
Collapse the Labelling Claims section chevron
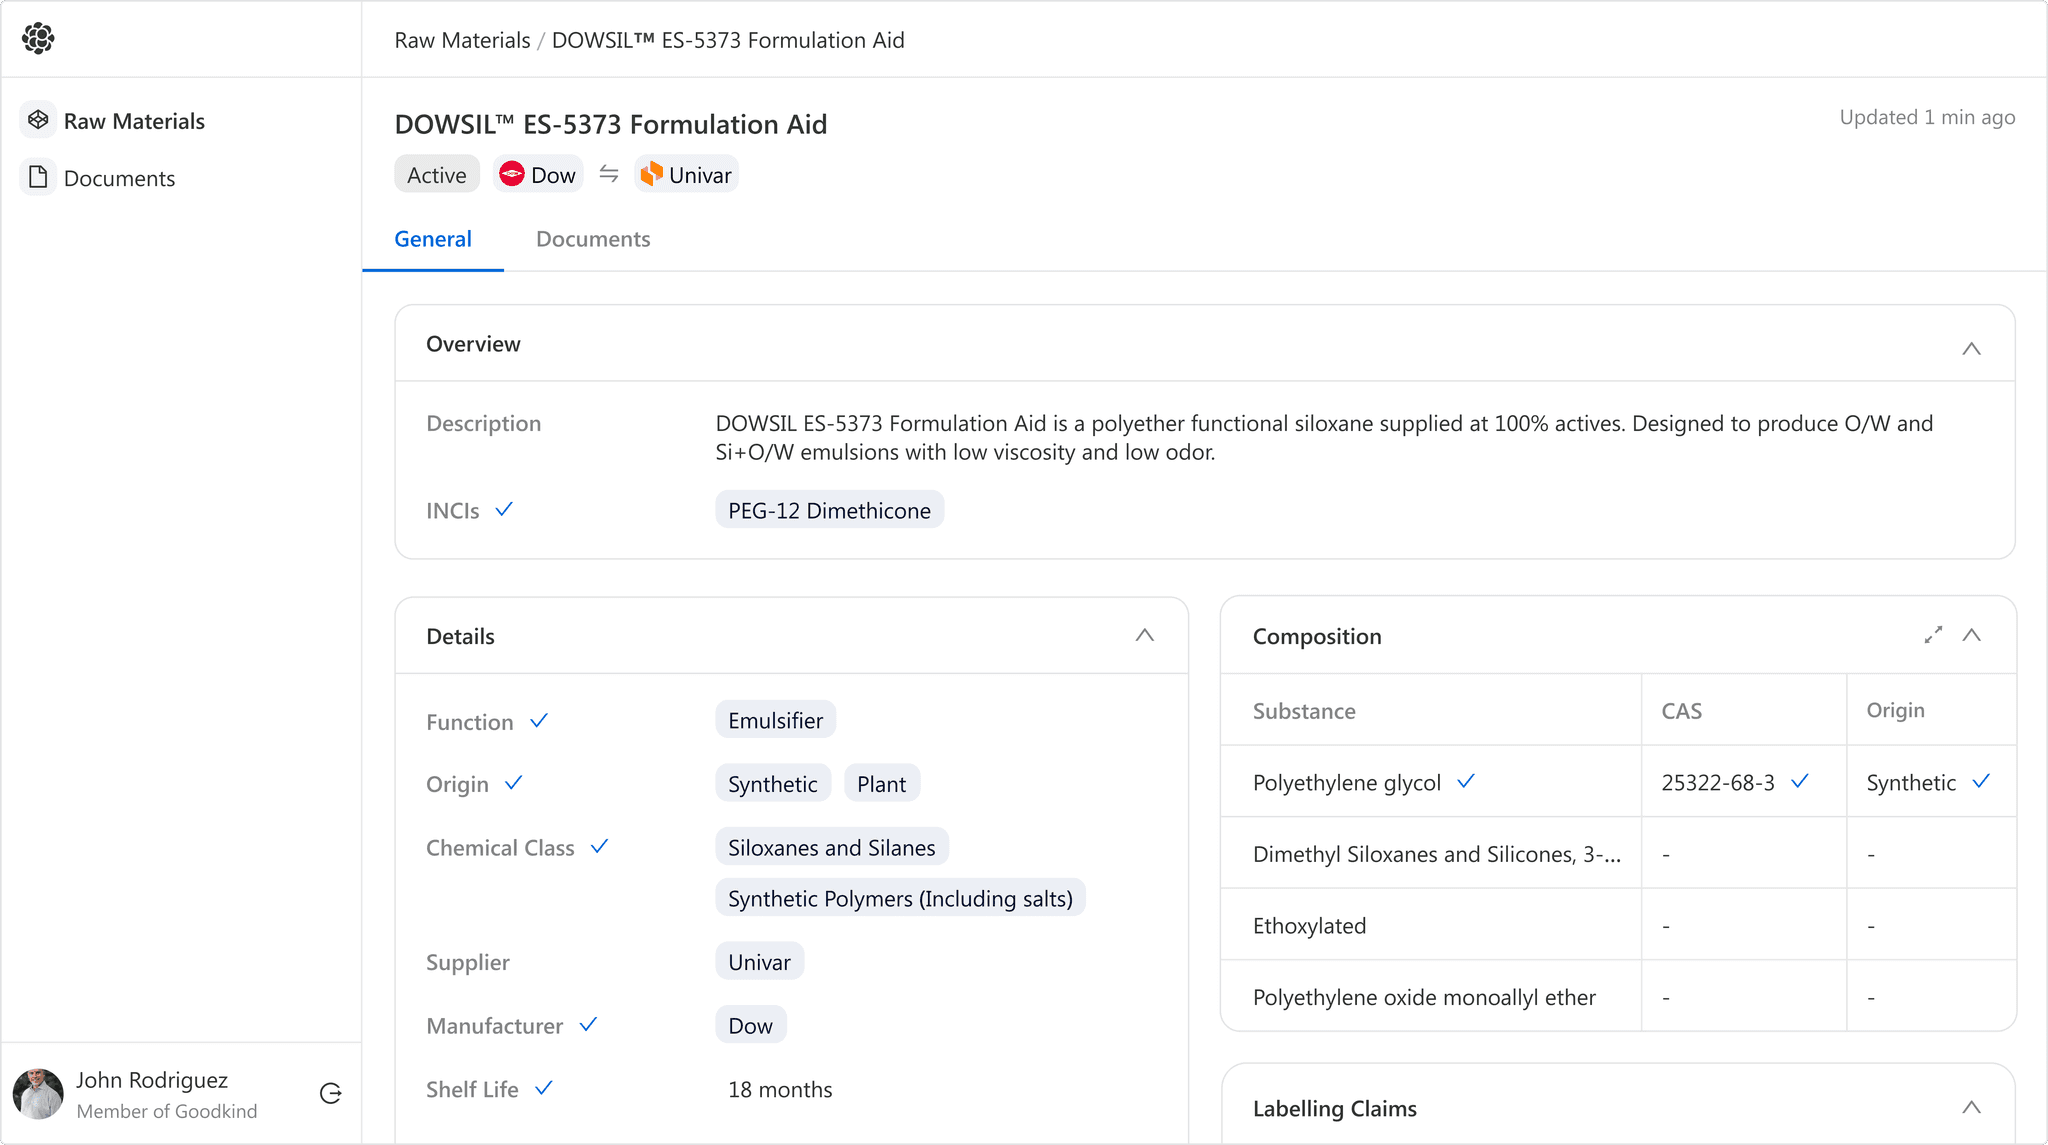point(1971,1107)
